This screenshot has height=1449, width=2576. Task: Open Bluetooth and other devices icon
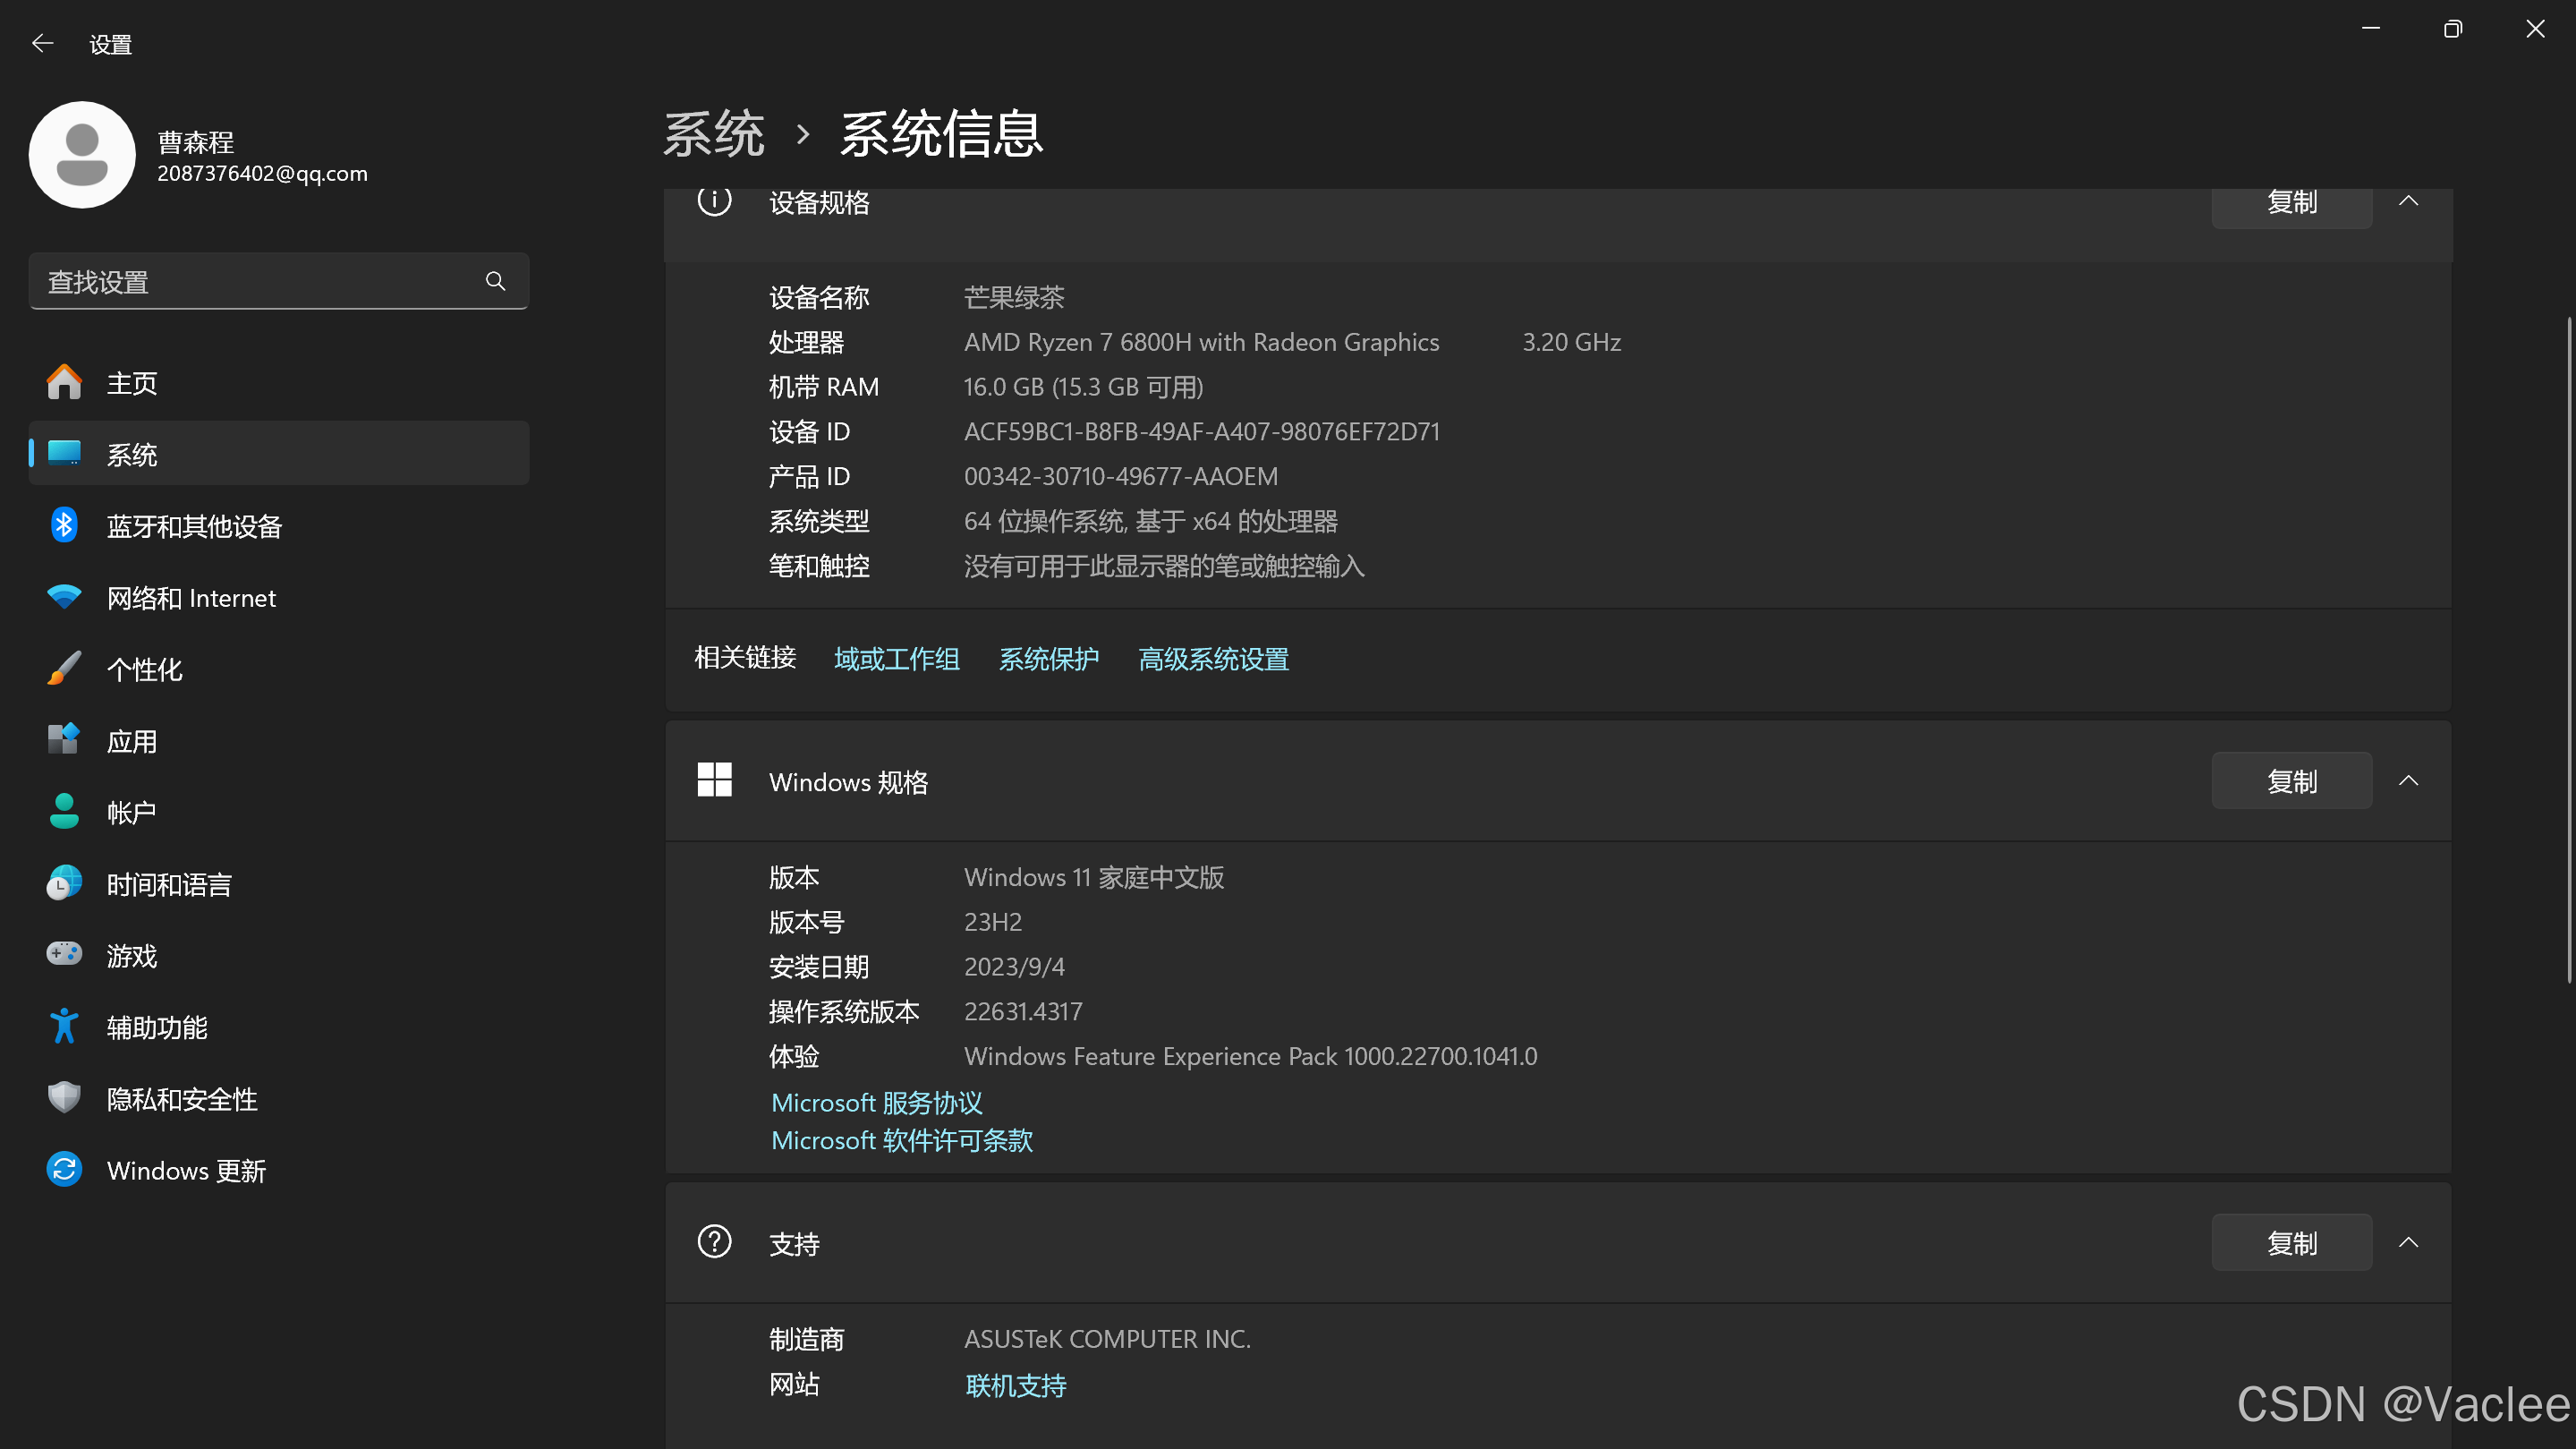[x=64, y=525]
